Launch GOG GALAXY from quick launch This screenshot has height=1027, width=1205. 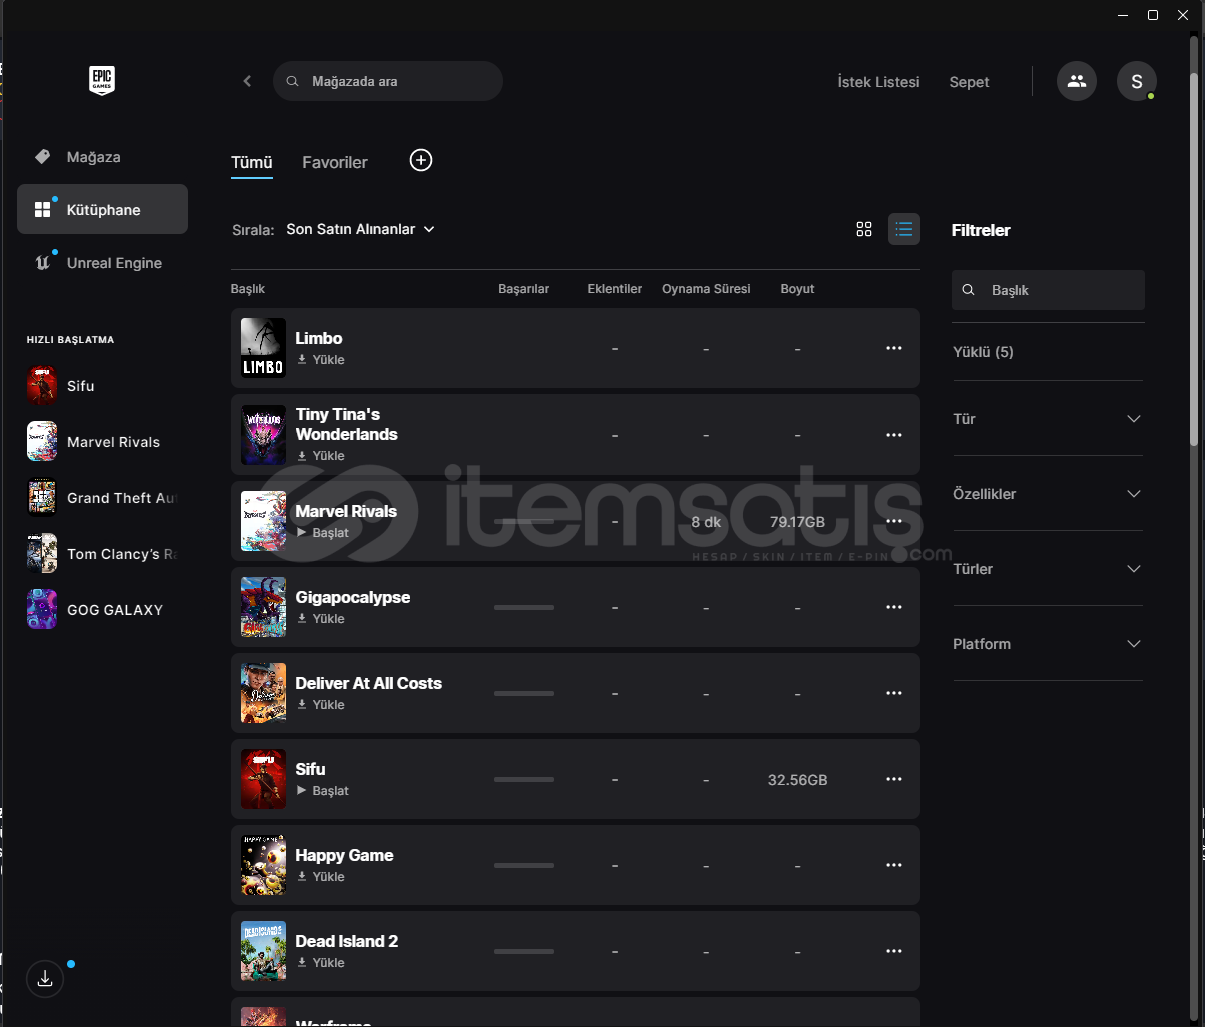tap(102, 610)
